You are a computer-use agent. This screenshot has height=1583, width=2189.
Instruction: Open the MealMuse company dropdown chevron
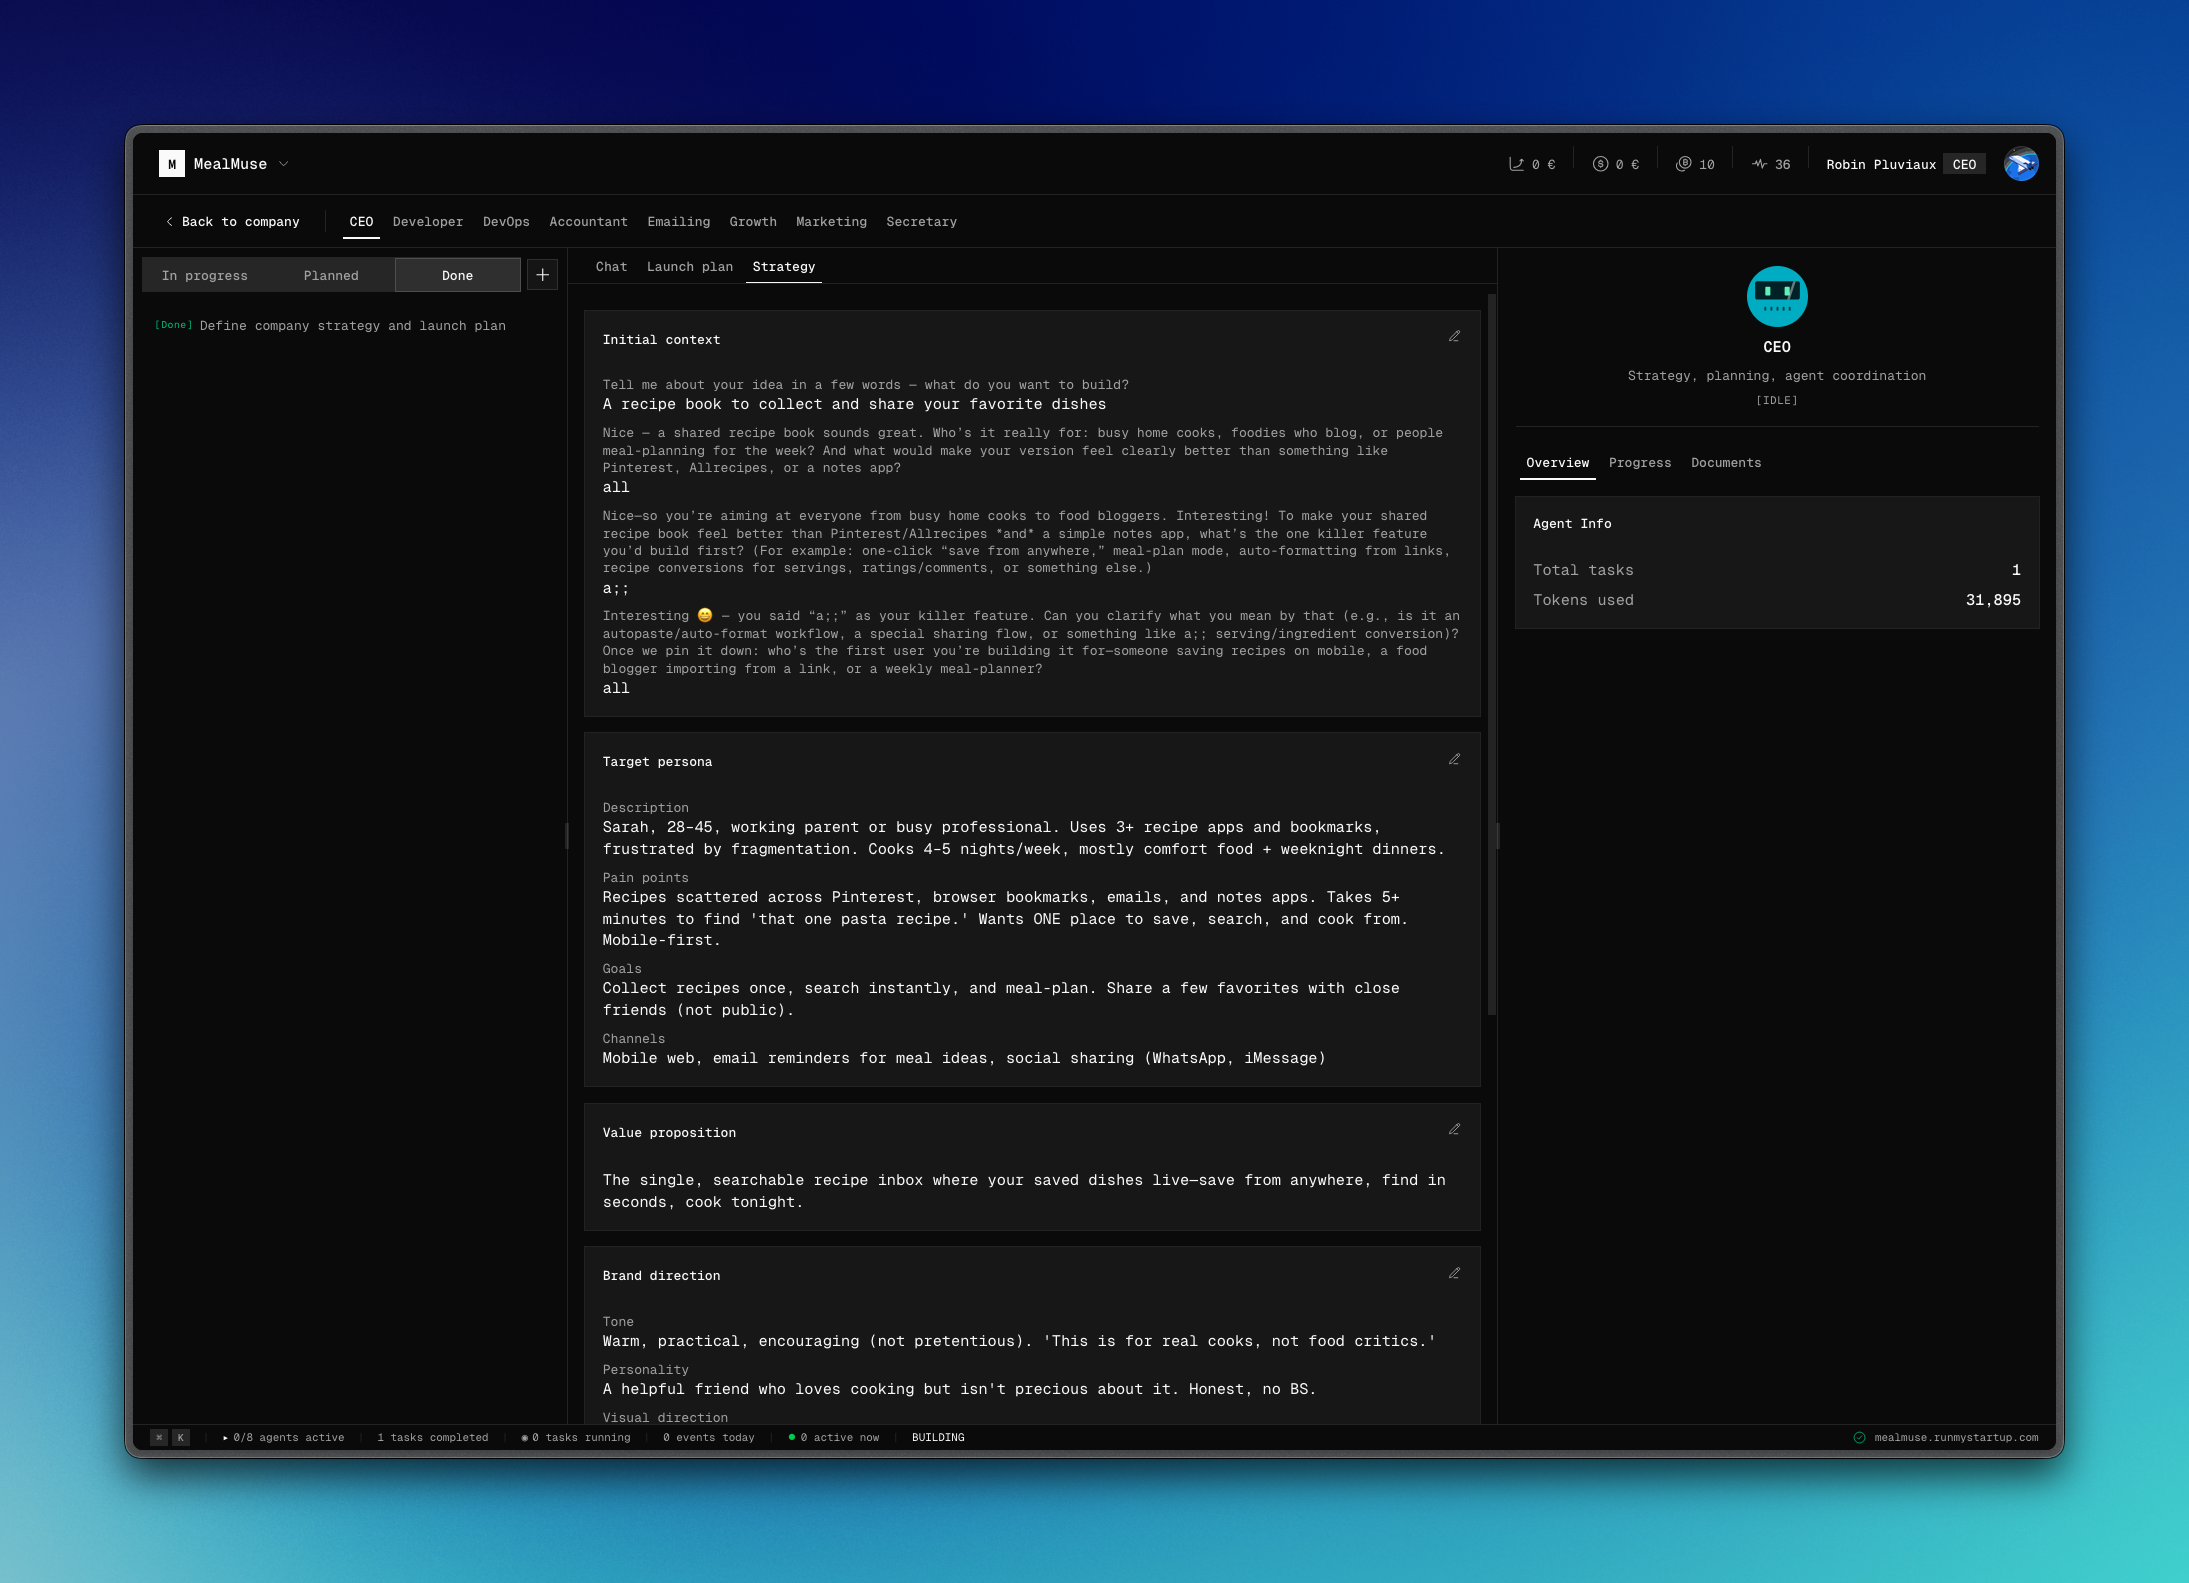point(283,164)
